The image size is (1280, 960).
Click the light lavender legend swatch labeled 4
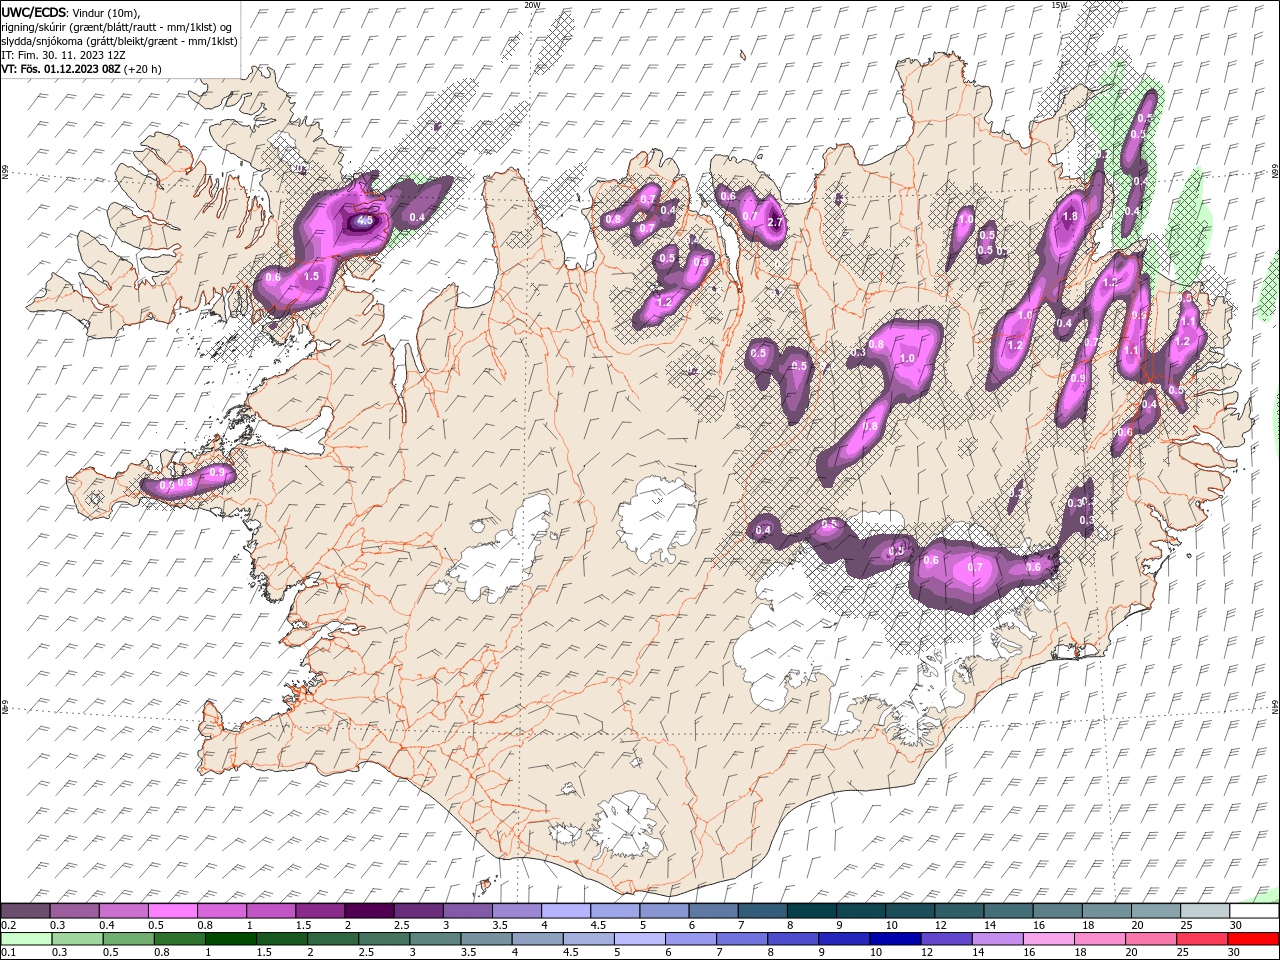coord(566,911)
